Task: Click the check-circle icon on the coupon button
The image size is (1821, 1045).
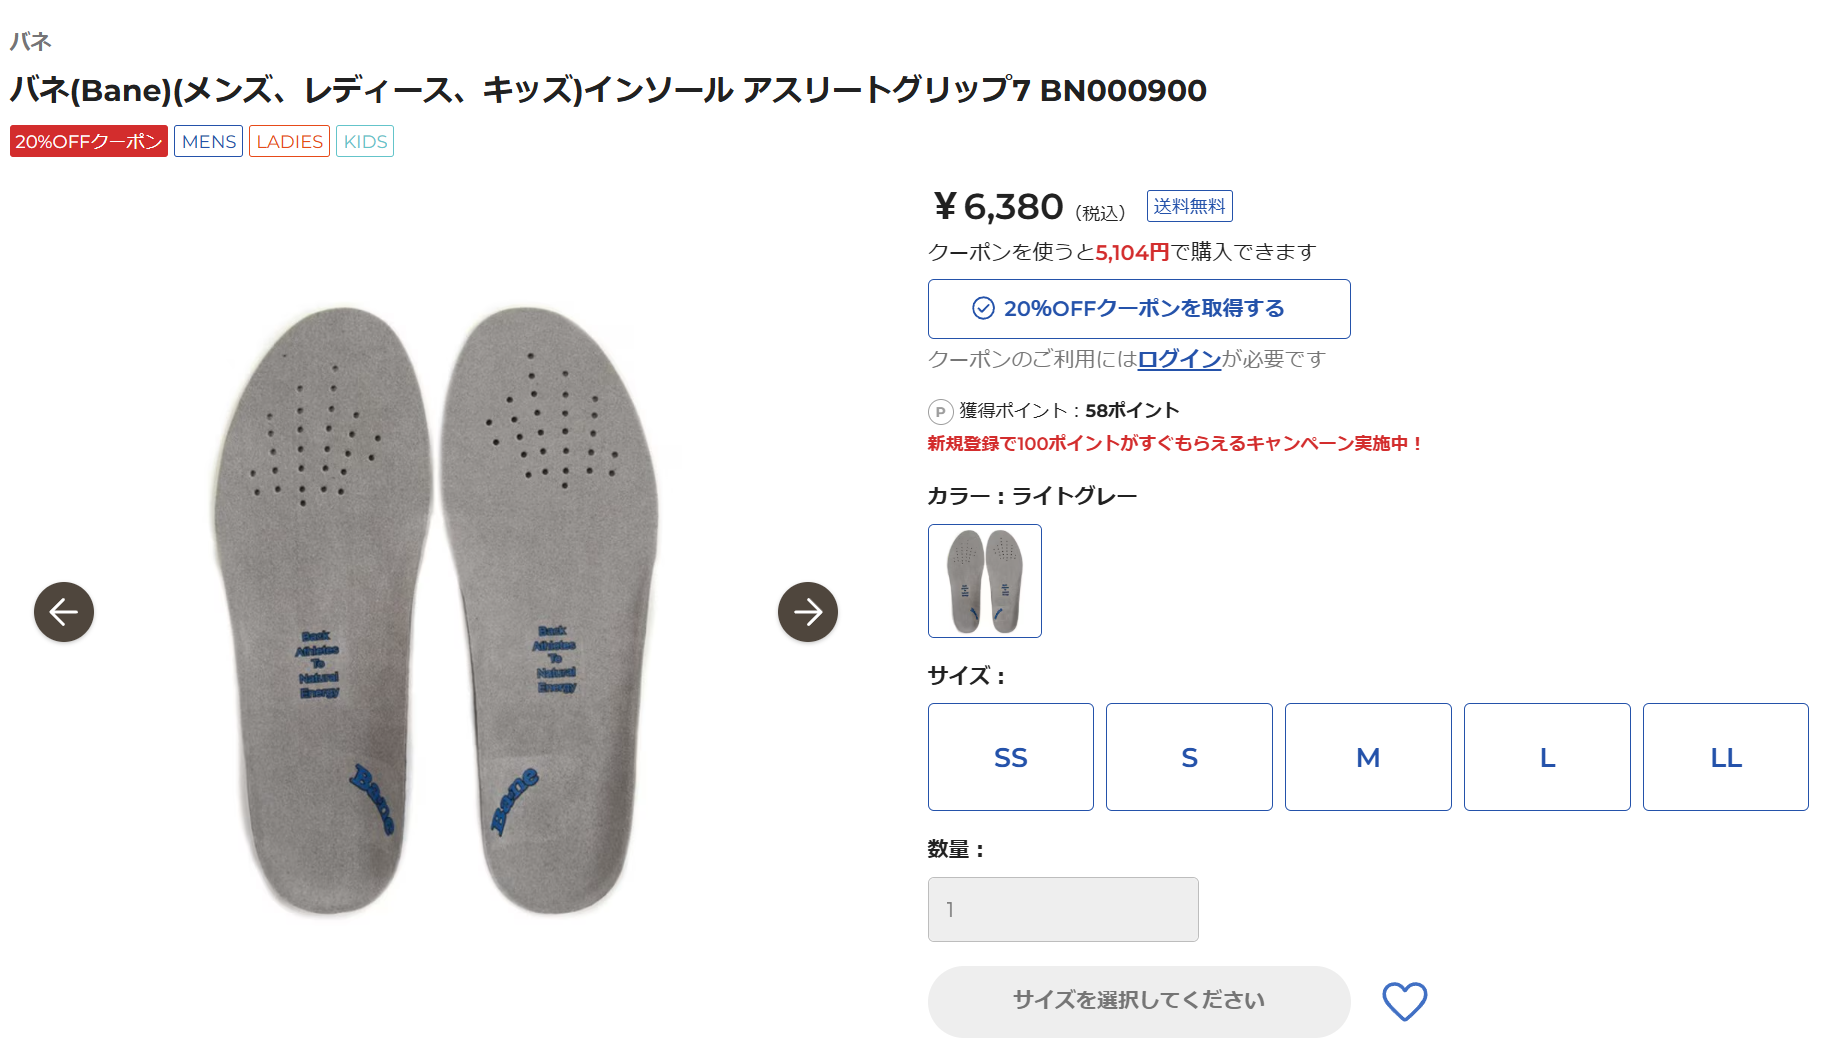Action: pos(983,308)
